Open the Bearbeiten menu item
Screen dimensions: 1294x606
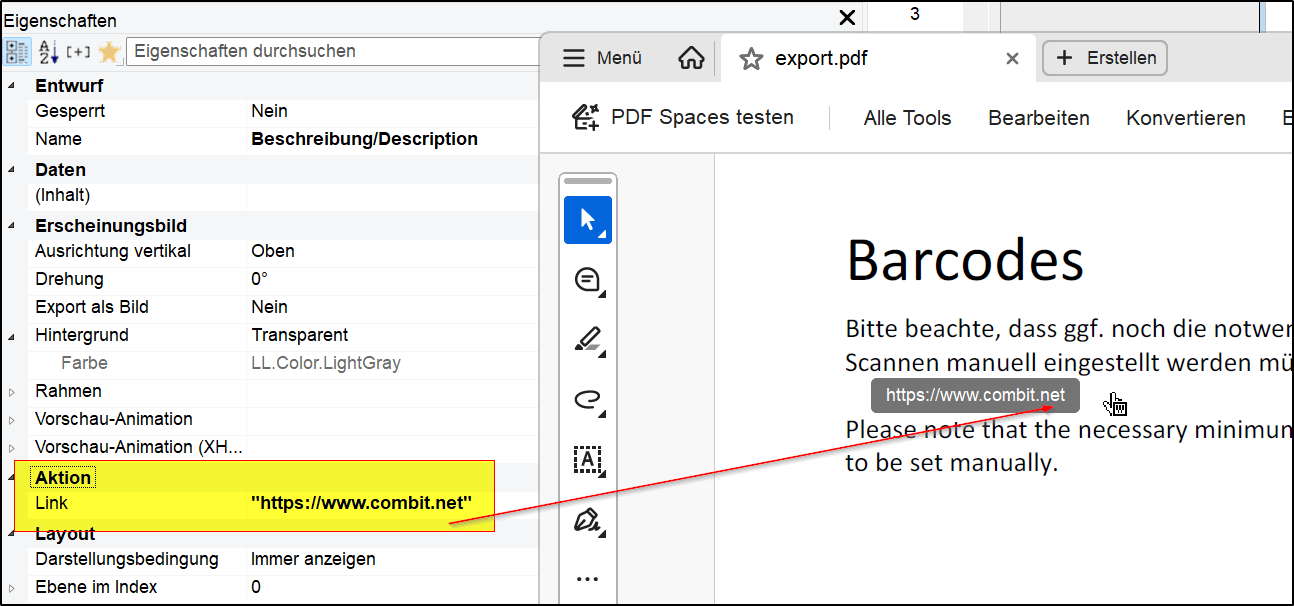[1038, 118]
